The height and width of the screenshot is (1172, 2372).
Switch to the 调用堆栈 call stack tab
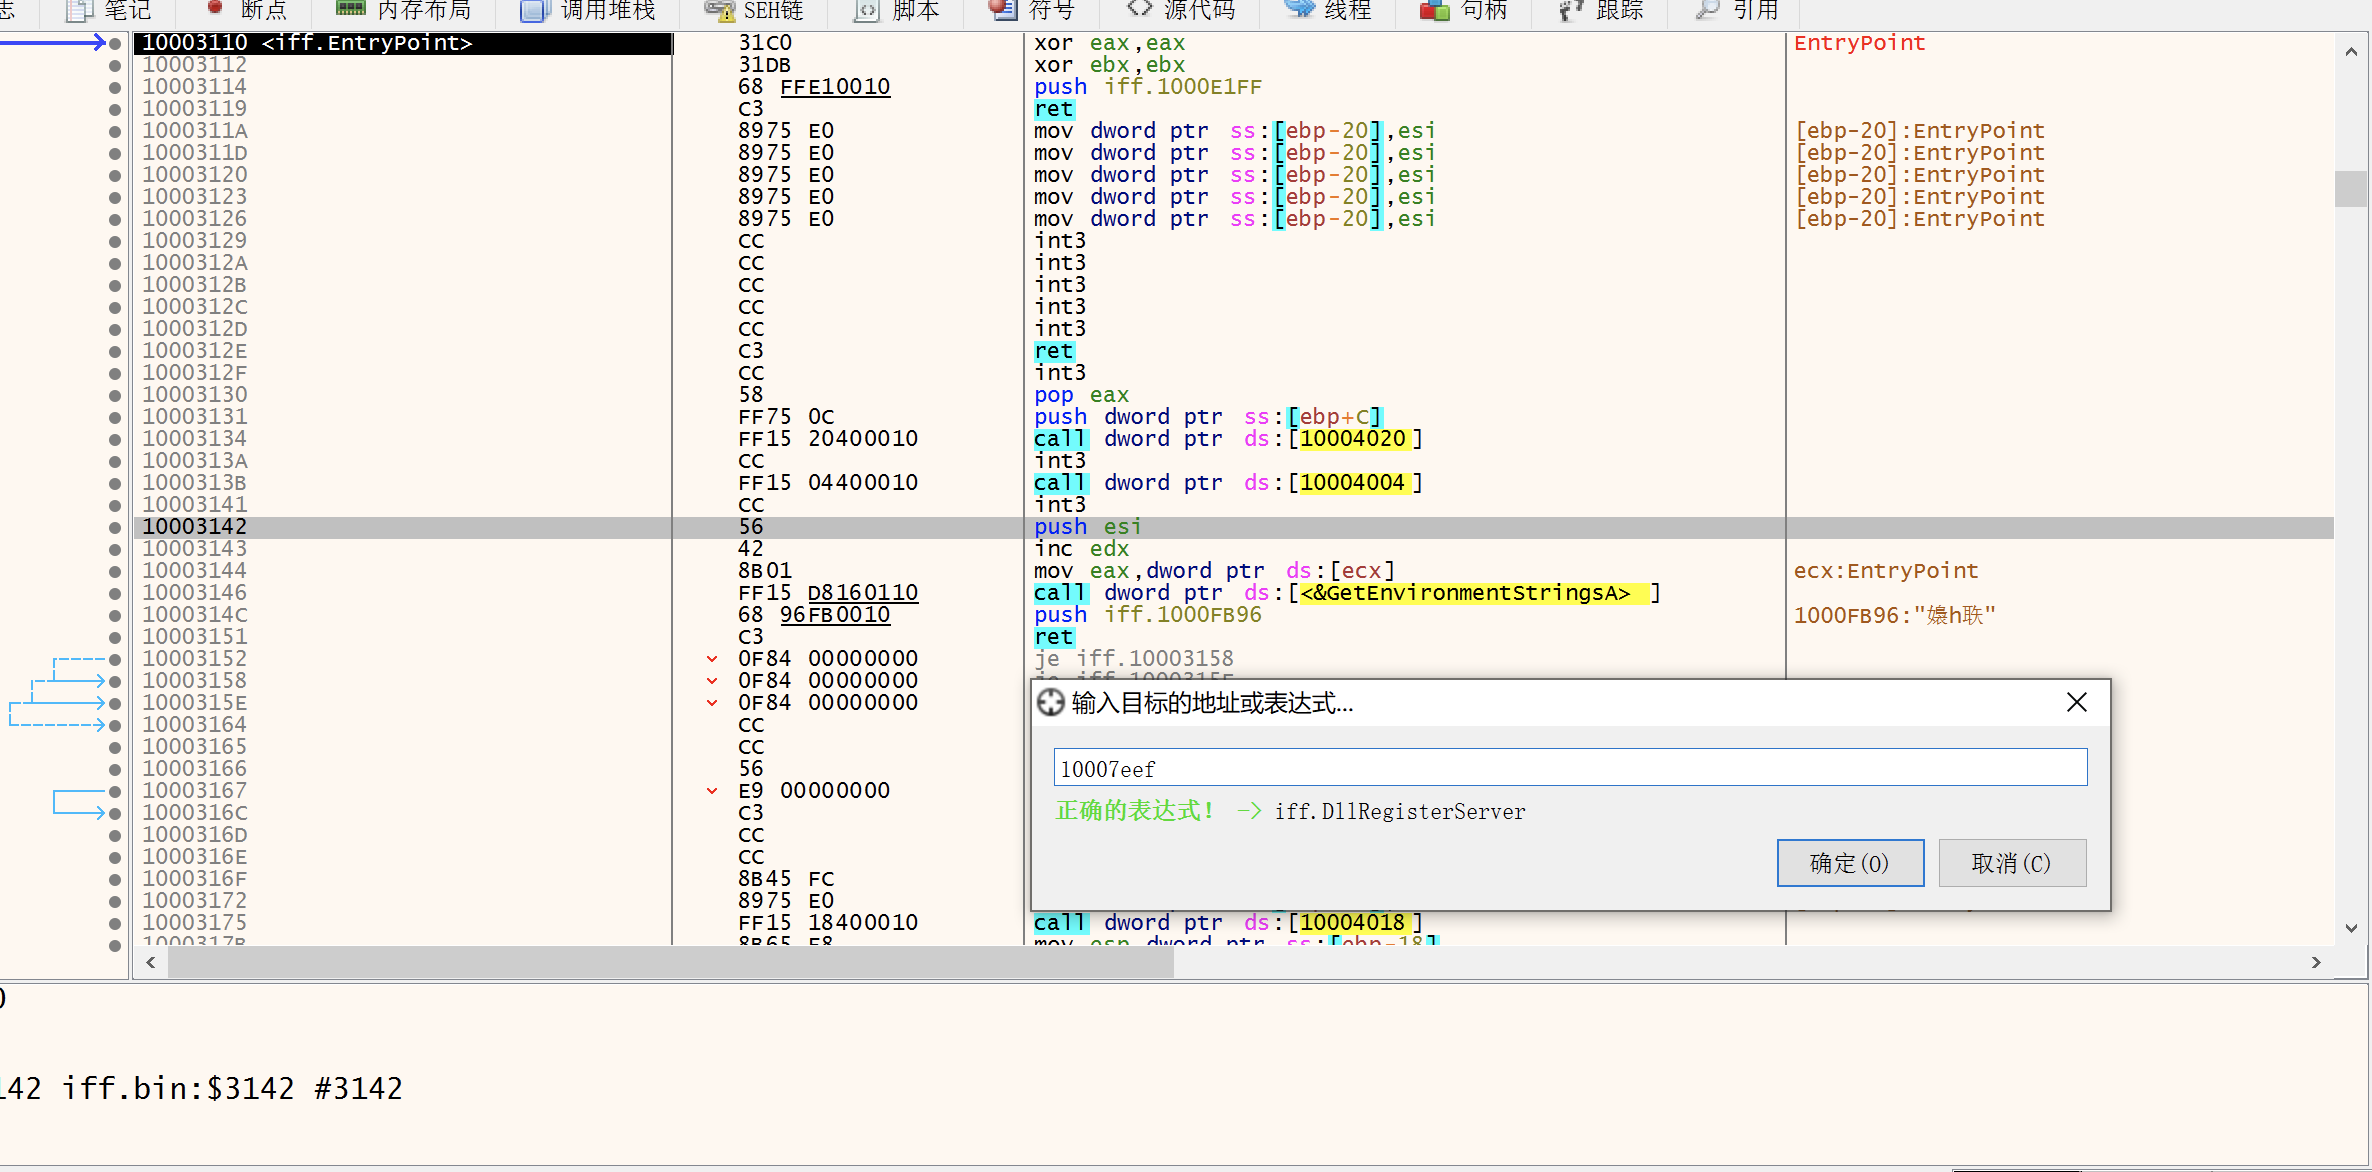(587, 11)
